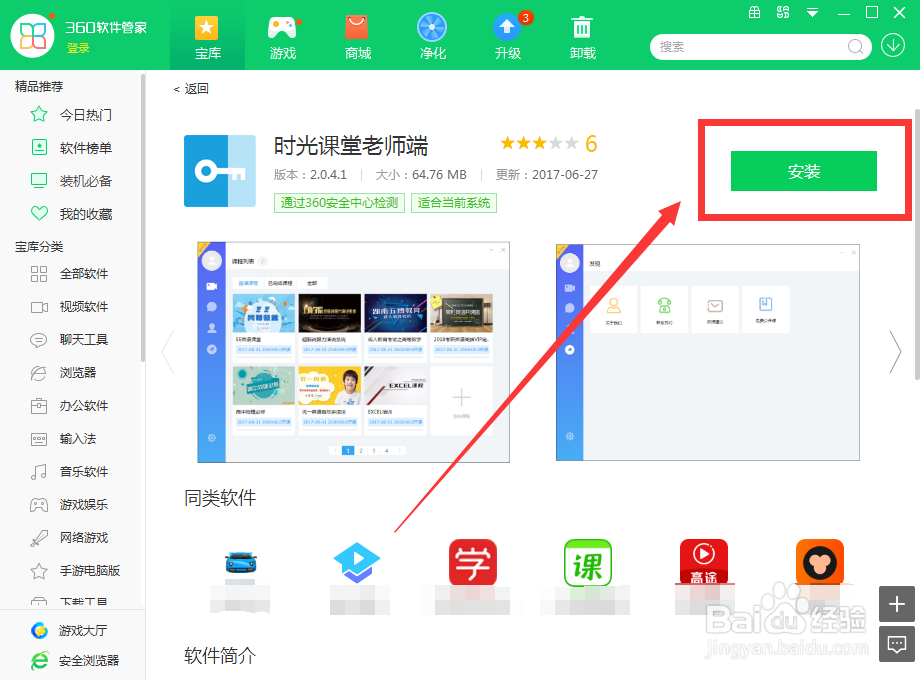Screen dimensions: 920x680
Task: Show next screenshot with right chevron
Action: click(895, 352)
